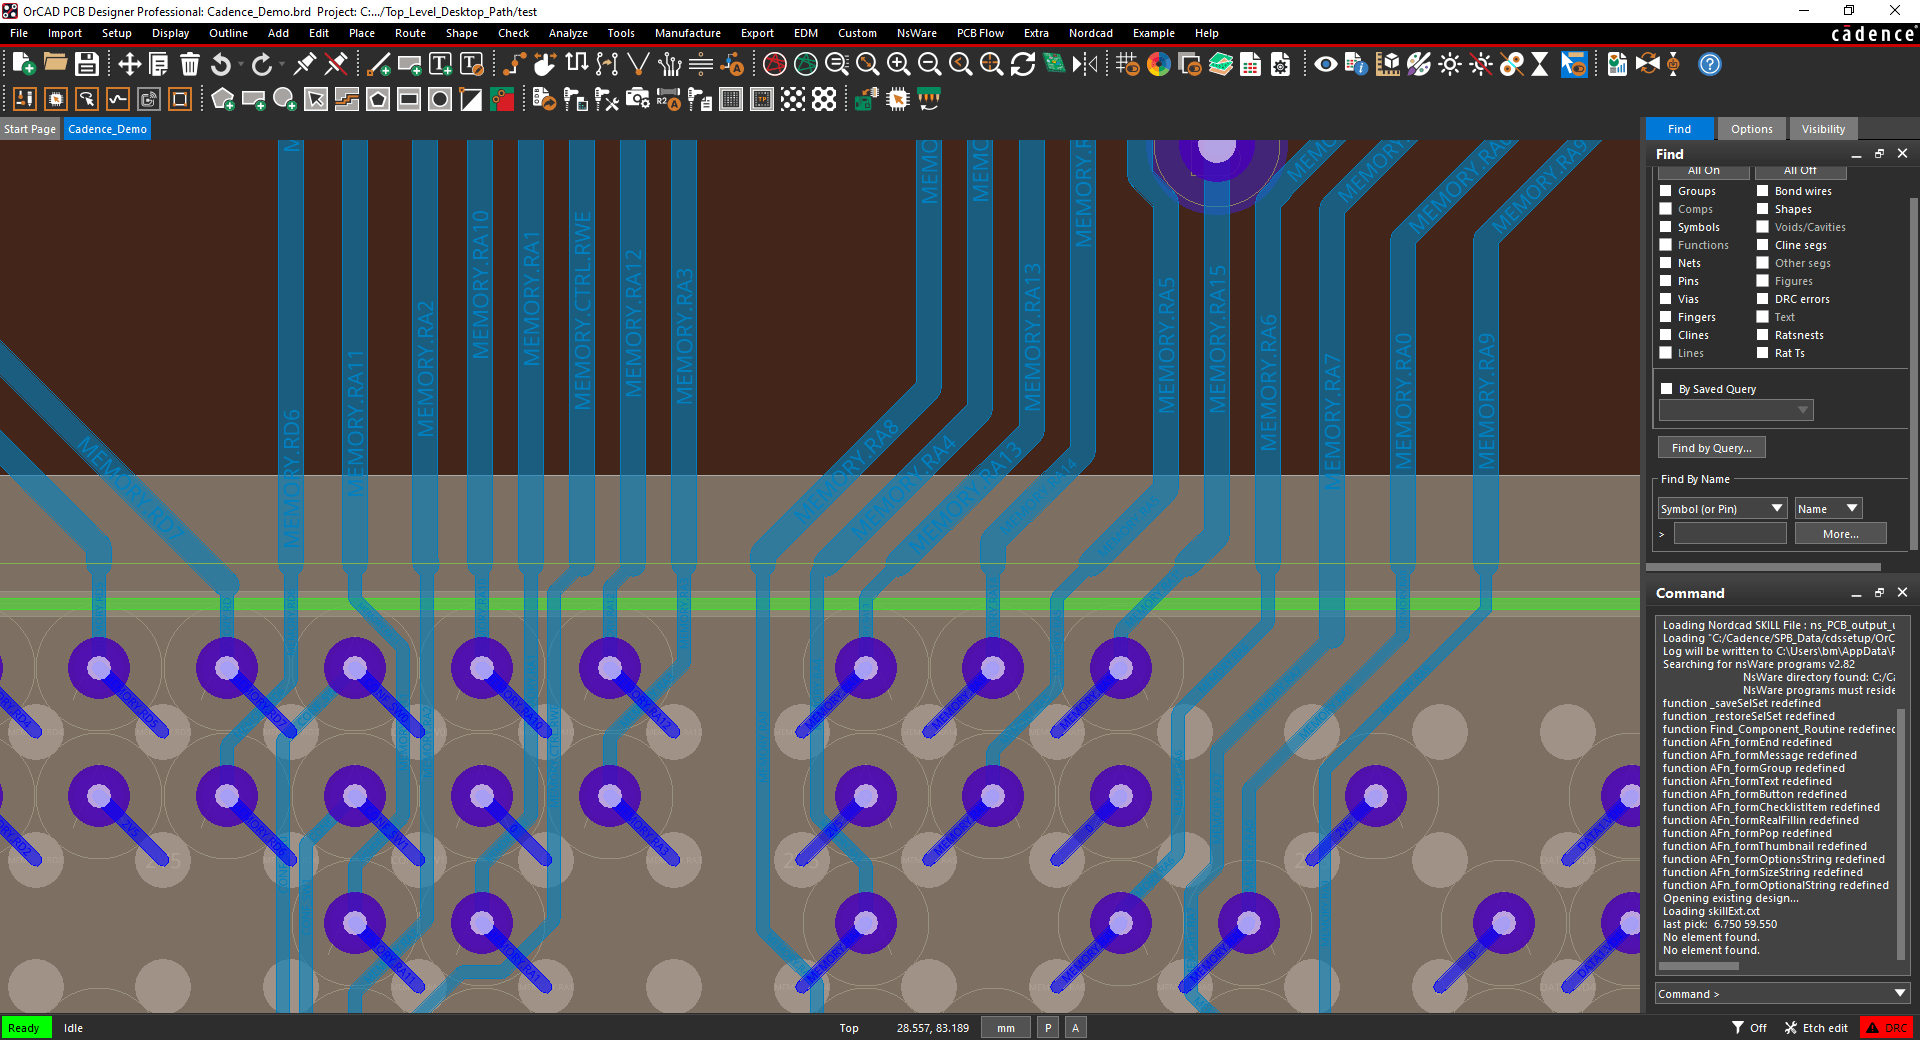Open the Manufacture menu
Screen dimensions: 1920x1040
687,33
